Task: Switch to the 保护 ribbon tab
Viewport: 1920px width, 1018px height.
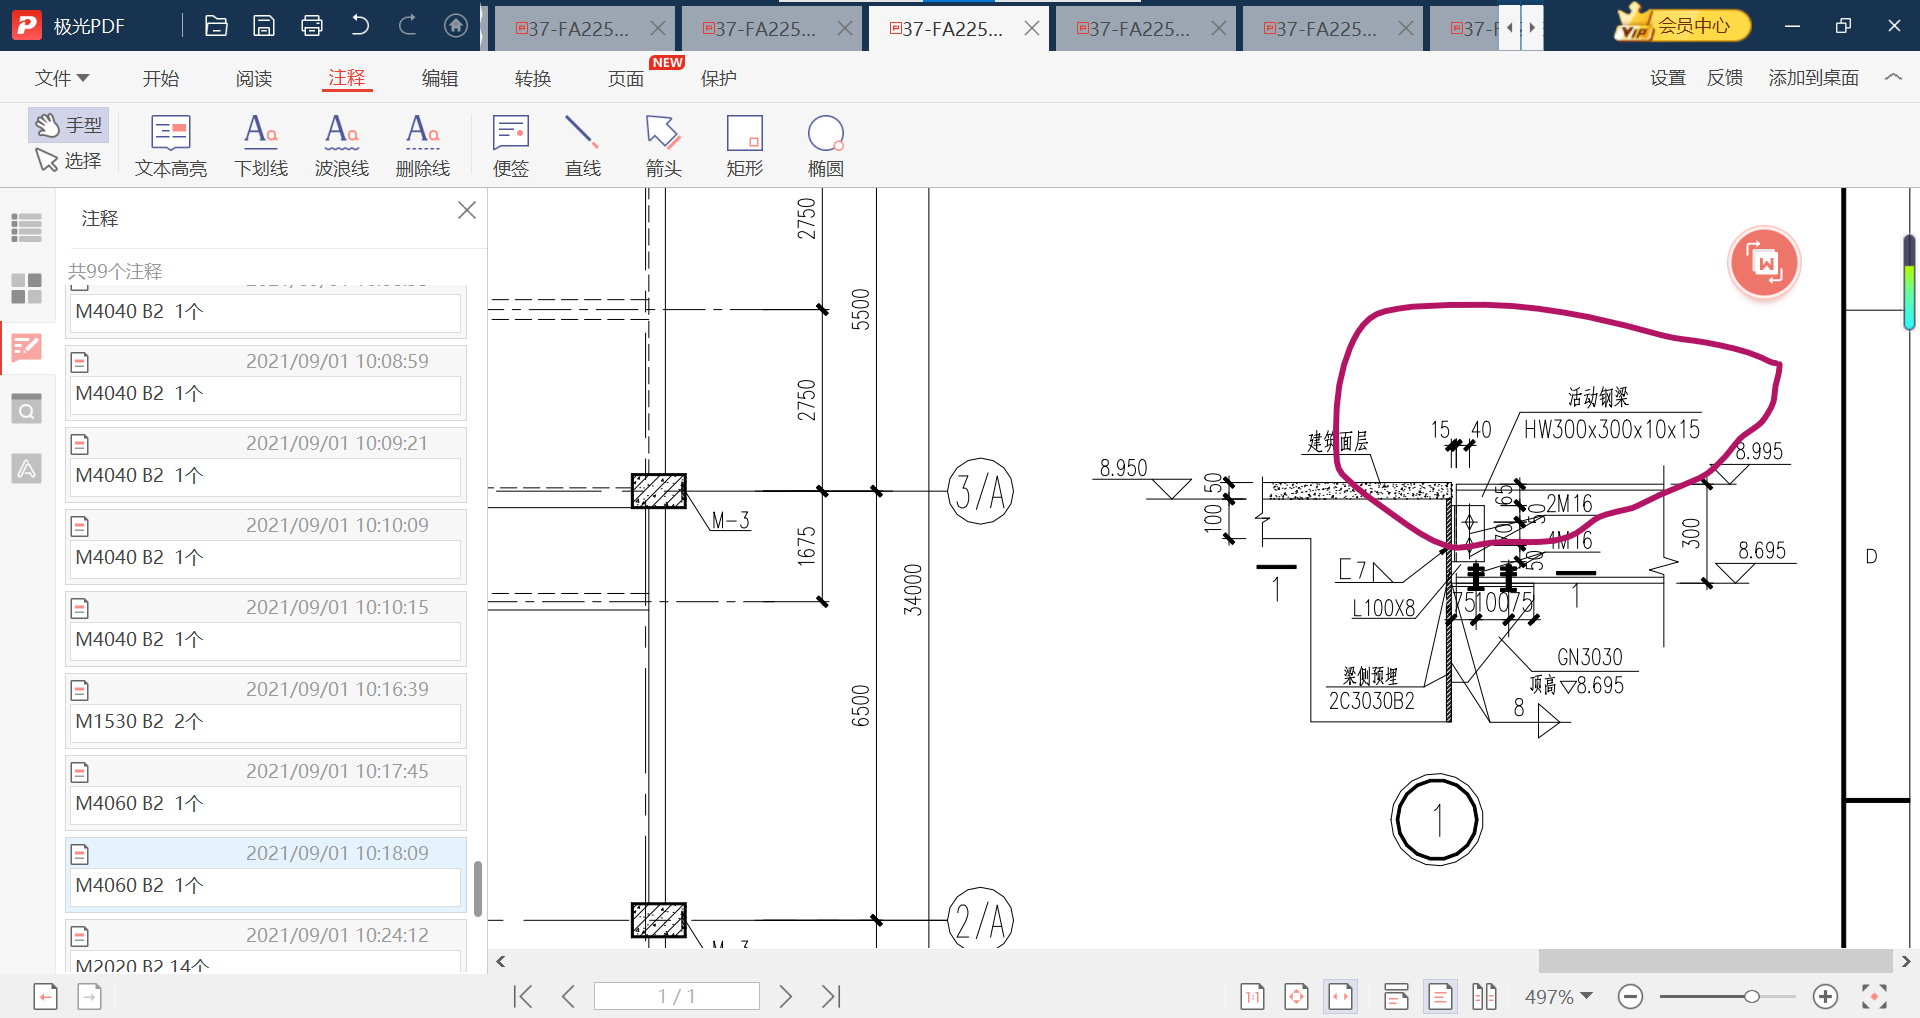Action: [x=719, y=78]
